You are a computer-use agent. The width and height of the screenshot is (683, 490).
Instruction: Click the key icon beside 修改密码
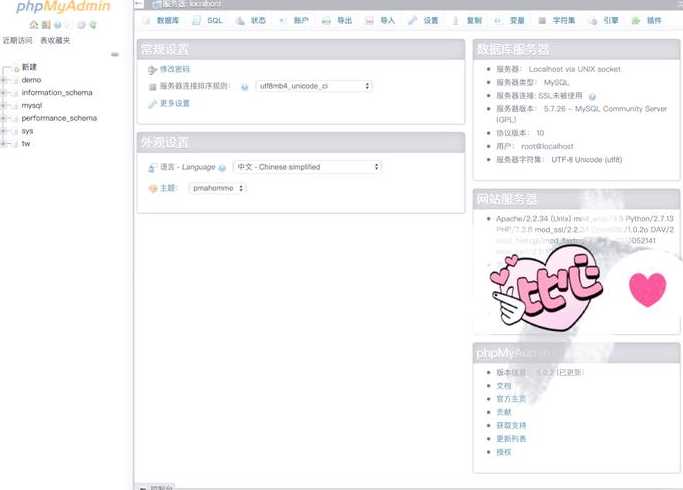tap(152, 70)
